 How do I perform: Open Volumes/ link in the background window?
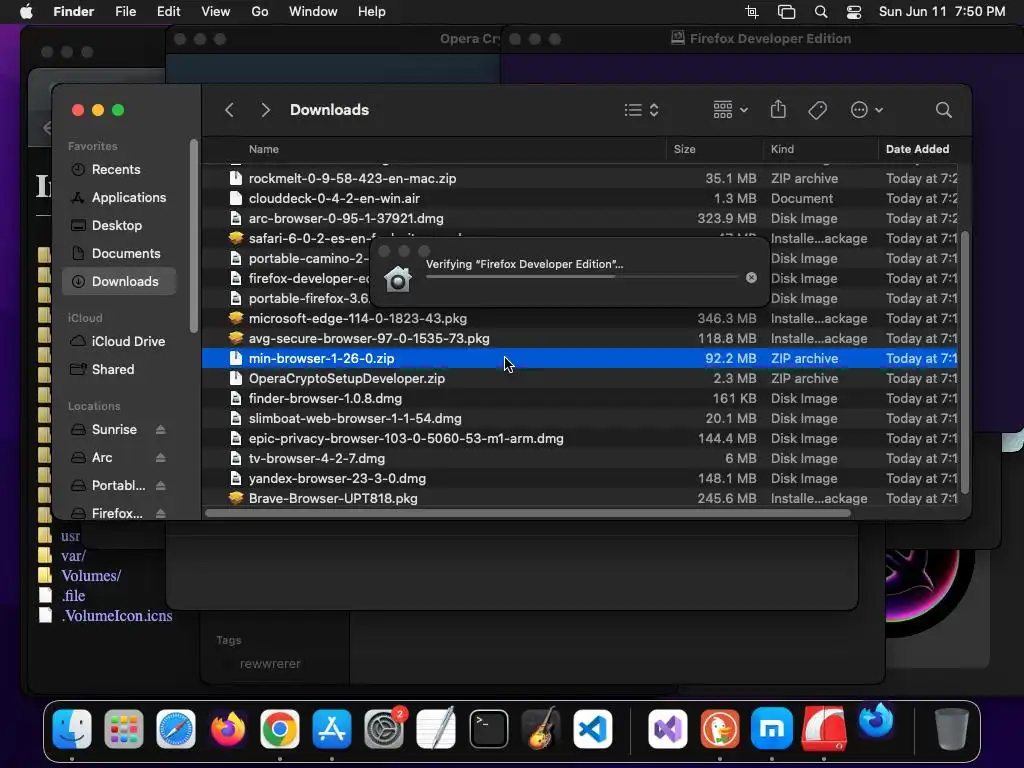[91, 576]
